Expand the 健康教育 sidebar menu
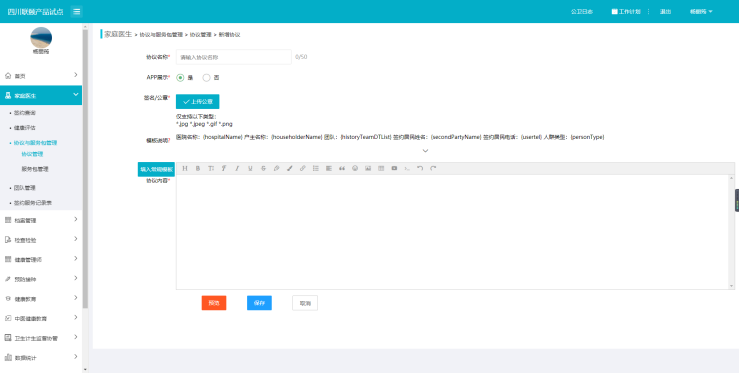Viewport: 740px width, 374px height. coord(41,299)
